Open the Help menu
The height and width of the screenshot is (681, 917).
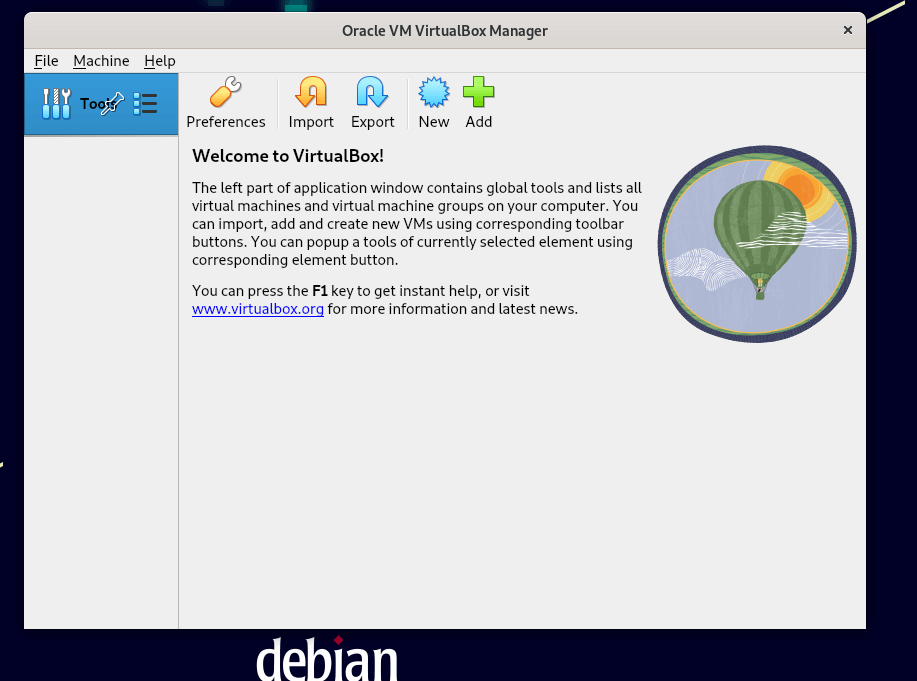click(x=160, y=61)
